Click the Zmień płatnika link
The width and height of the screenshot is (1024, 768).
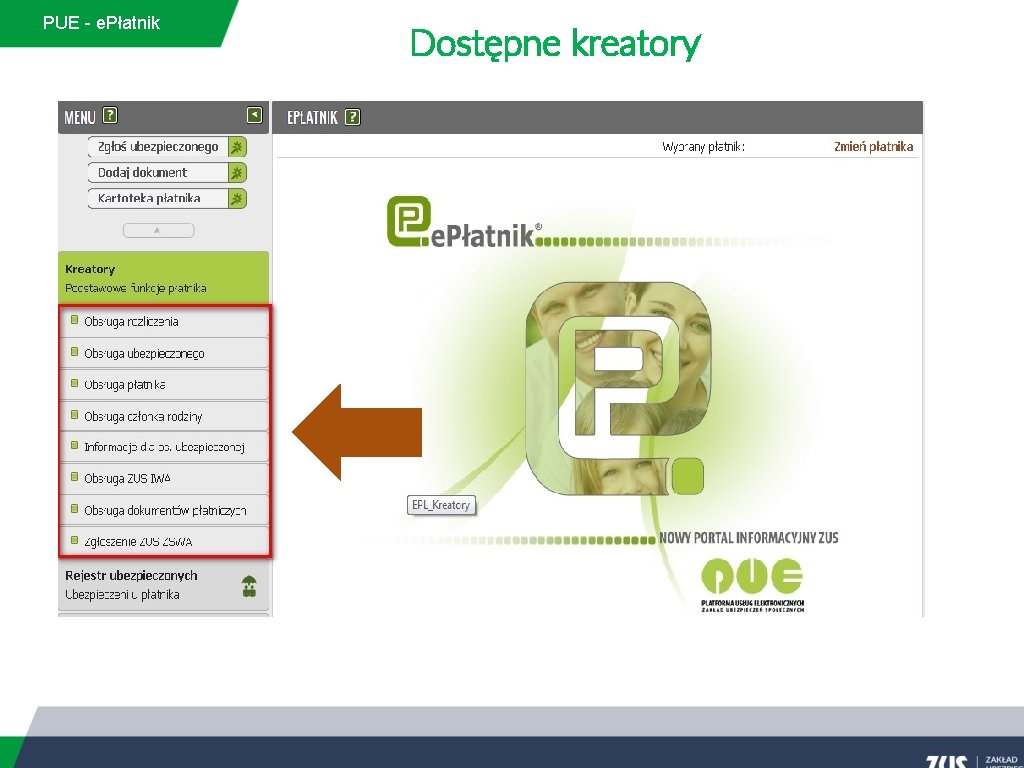click(873, 146)
